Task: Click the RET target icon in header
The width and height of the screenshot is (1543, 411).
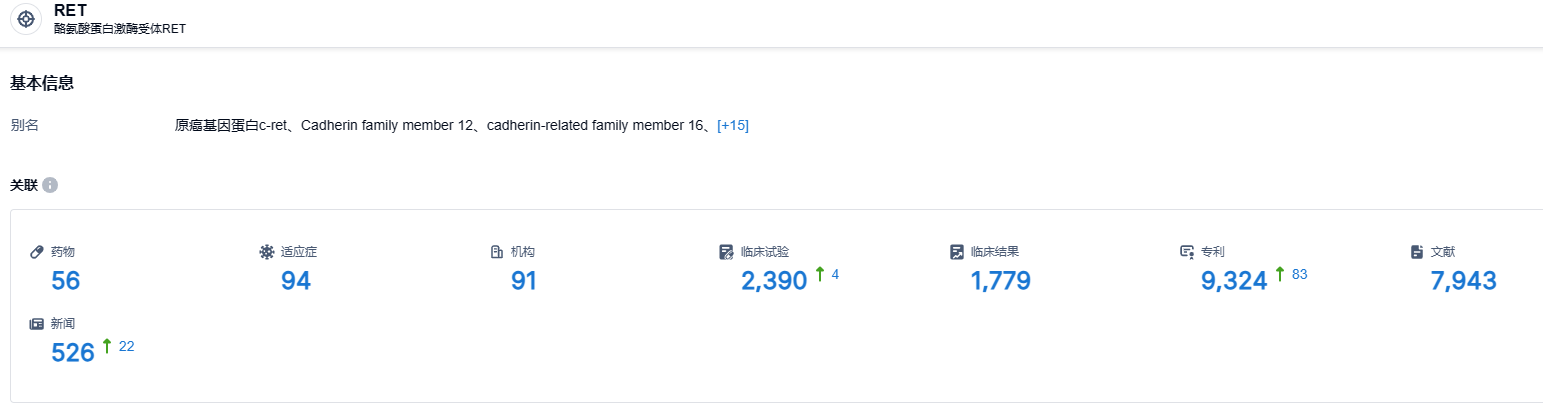Action: click(x=27, y=19)
